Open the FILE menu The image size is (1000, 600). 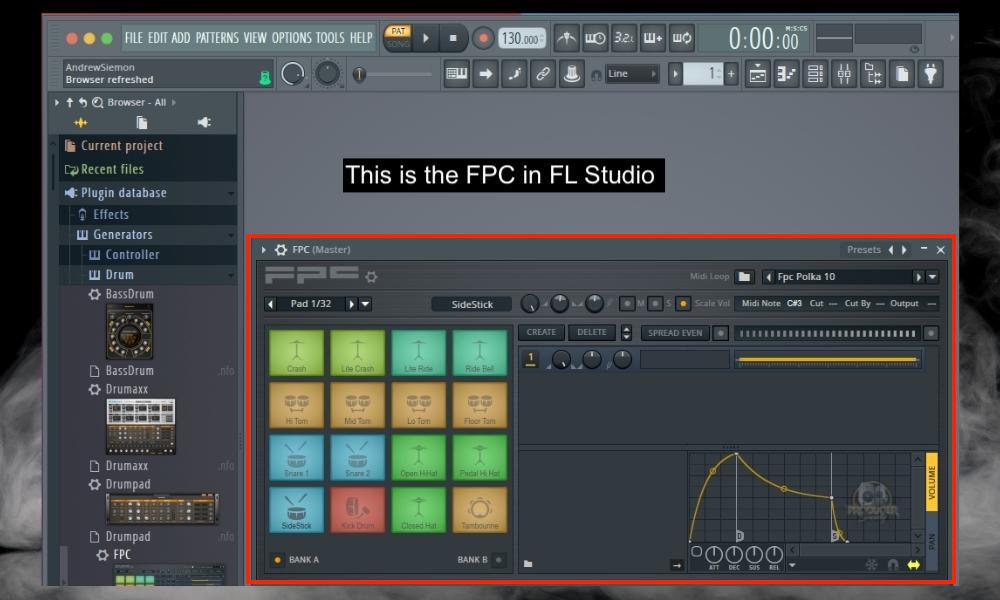[x=134, y=38]
